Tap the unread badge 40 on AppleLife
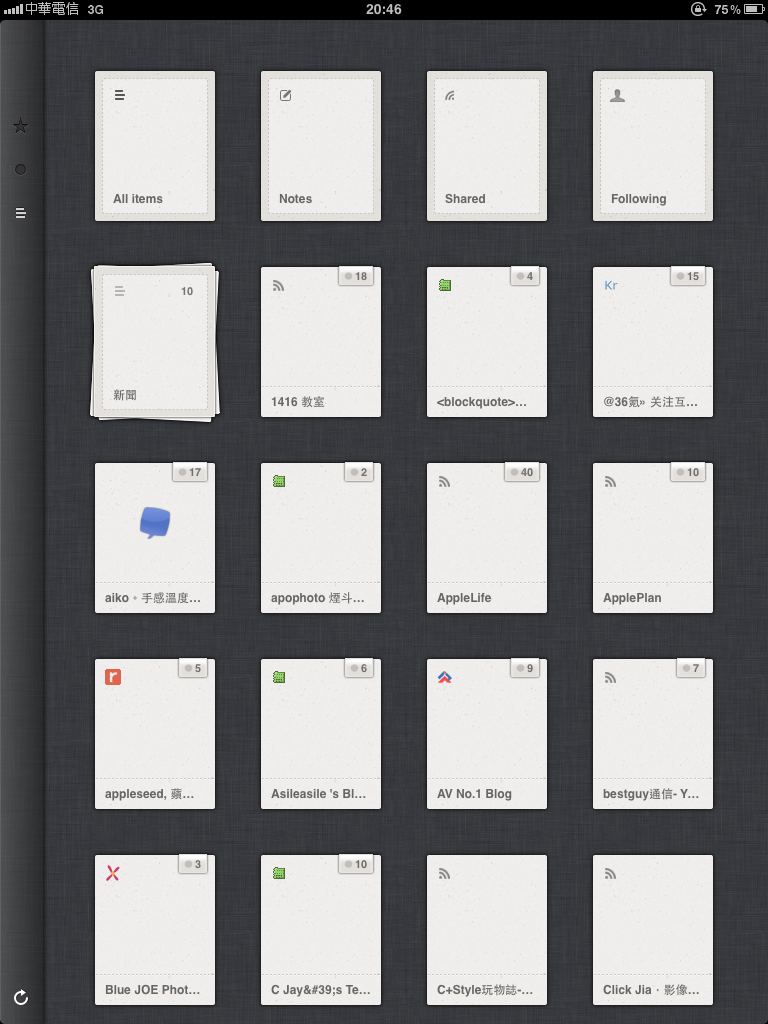Screen dimensions: 768x1024 tap(522, 472)
